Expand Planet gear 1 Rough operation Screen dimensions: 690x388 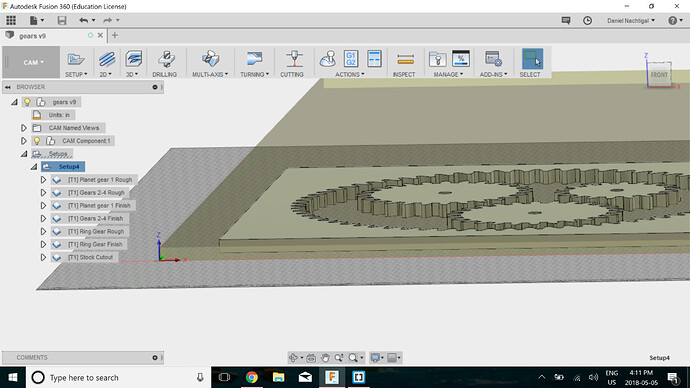point(43,179)
